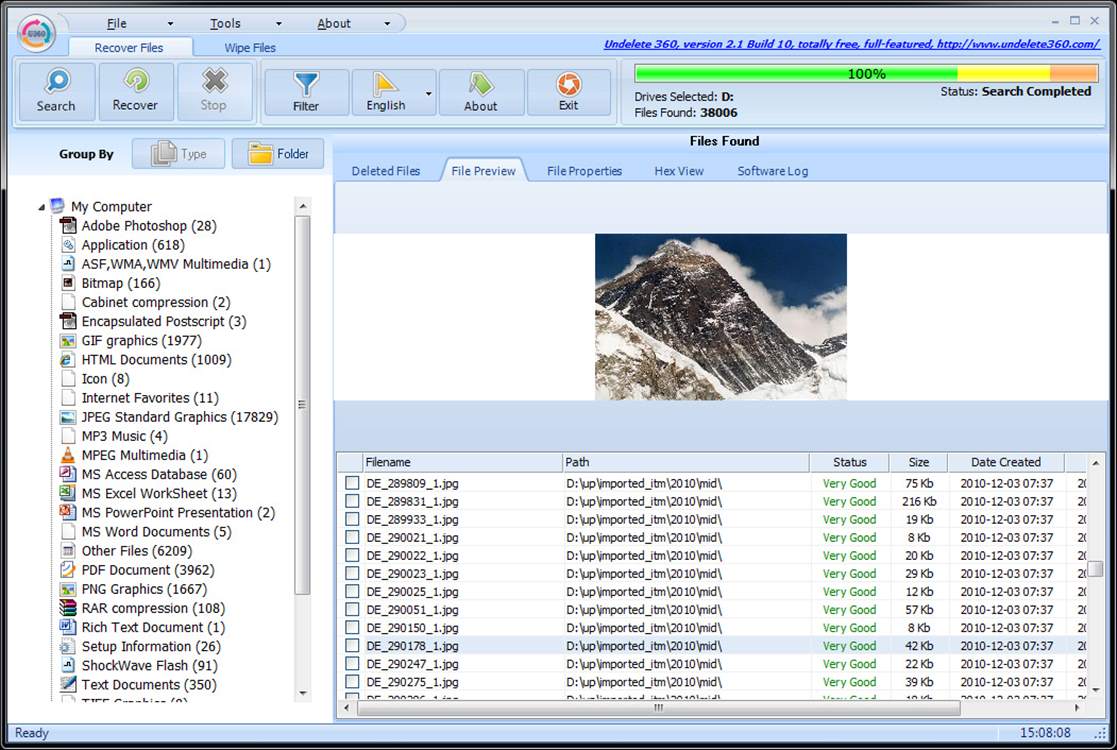
Task: Check the box for DE_290150_1.jpg
Action: pyautogui.click(x=352, y=628)
